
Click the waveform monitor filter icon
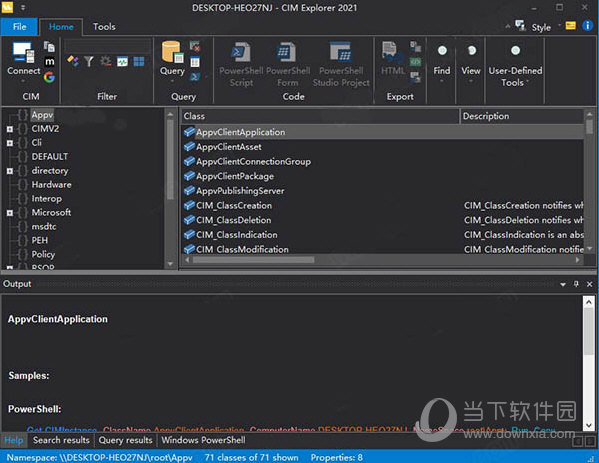tap(122, 62)
